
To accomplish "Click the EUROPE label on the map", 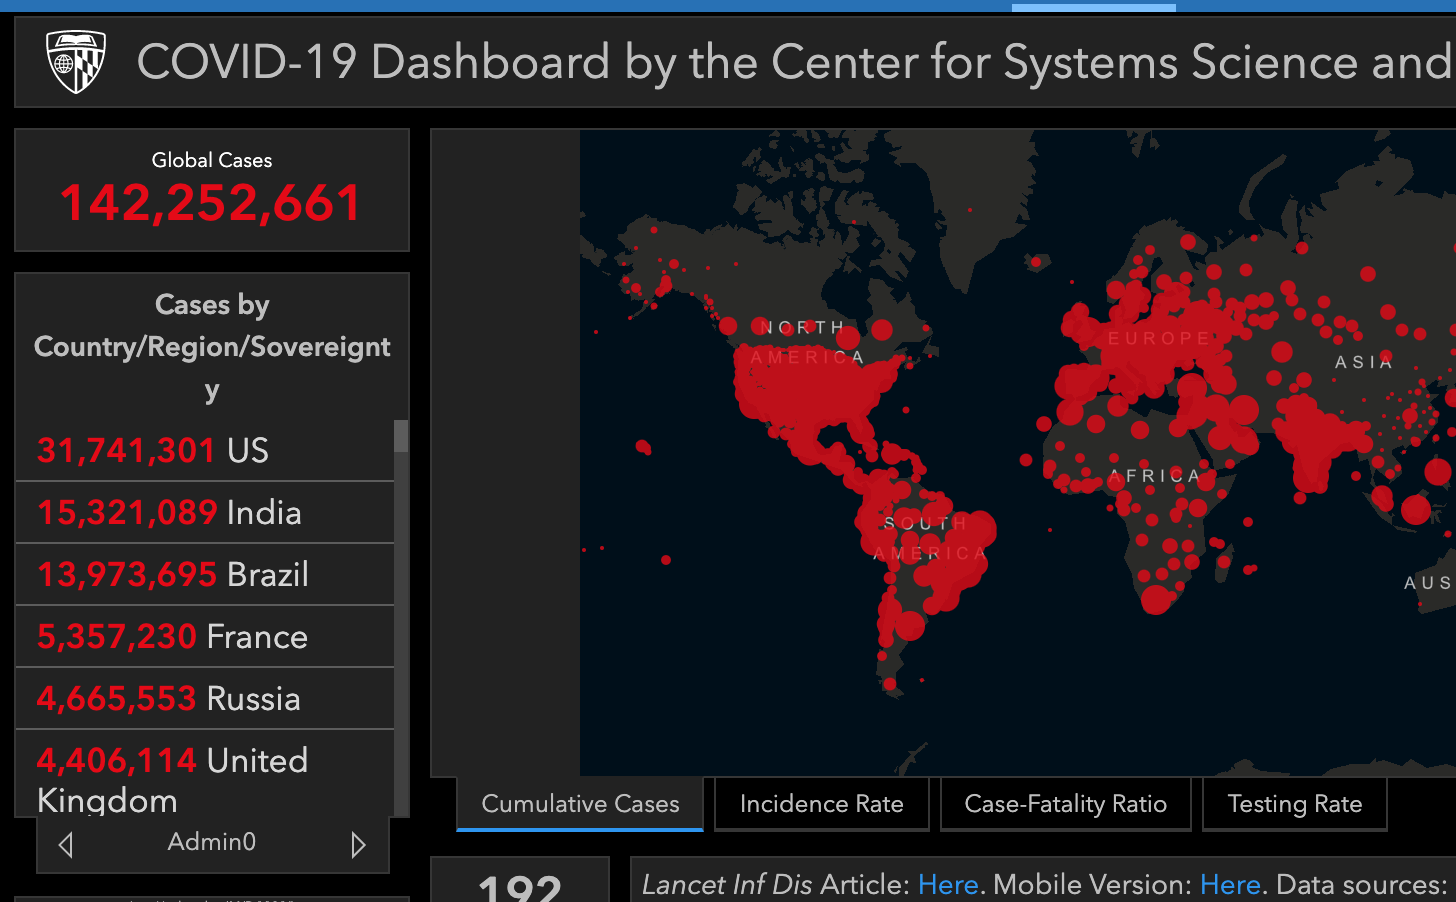I will pos(1159,338).
